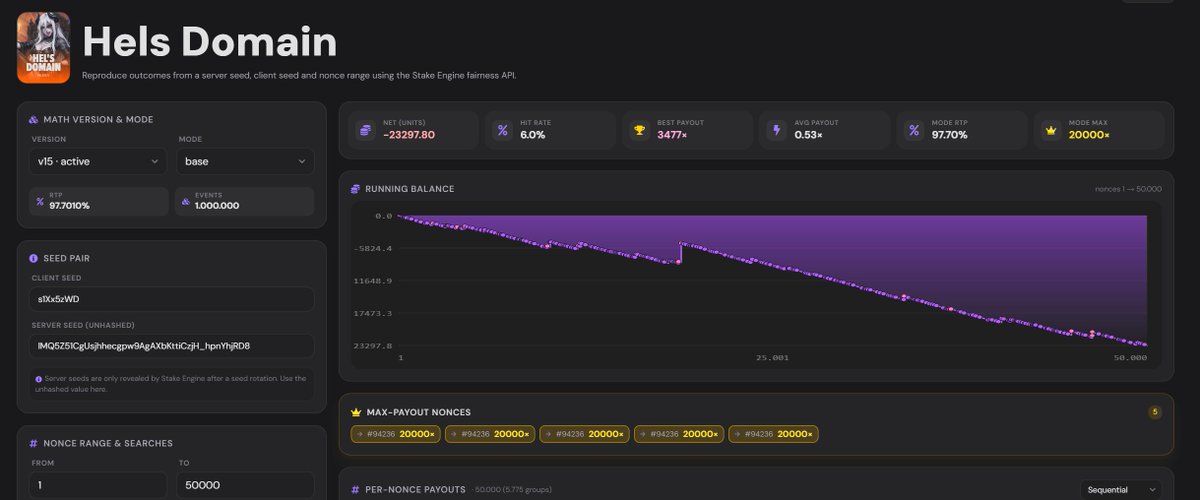This screenshot has width=1200, height=500.
Task: Click the server seeds rotation note text
Action: pos(172,384)
